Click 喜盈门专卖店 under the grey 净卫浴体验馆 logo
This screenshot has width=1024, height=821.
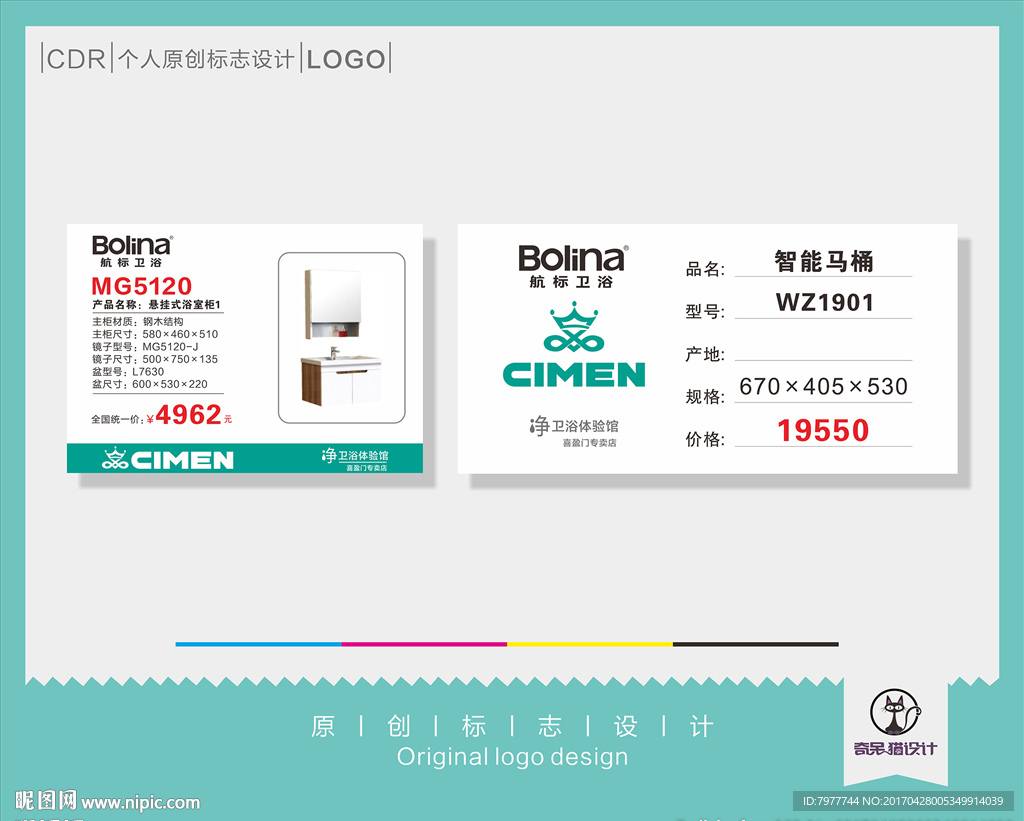589,443
